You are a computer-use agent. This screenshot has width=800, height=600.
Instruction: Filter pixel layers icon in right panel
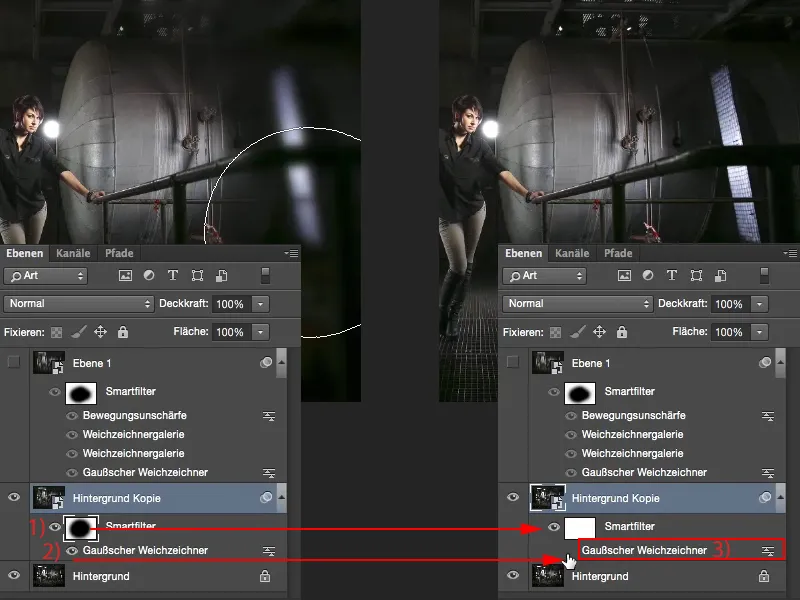(x=624, y=276)
